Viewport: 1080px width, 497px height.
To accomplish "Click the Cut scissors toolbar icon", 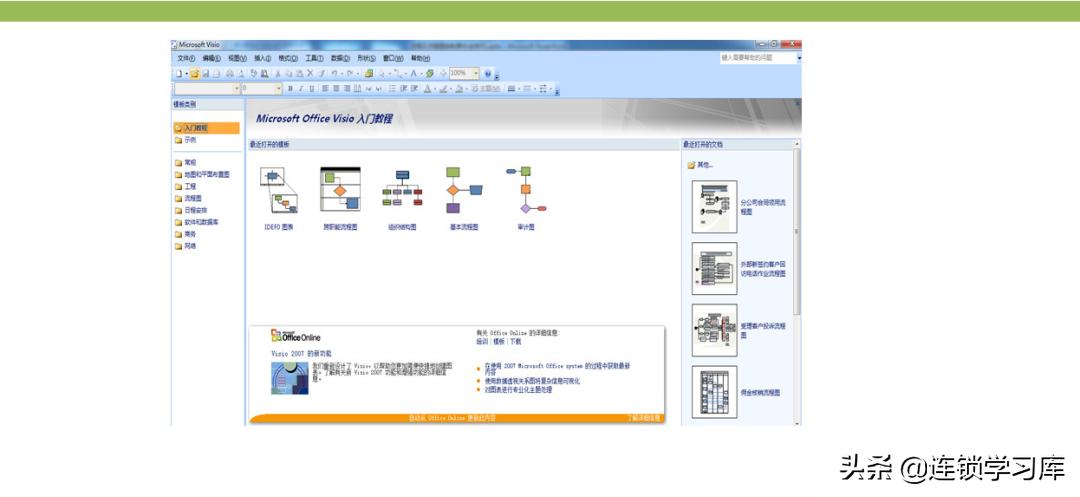I will [x=278, y=74].
